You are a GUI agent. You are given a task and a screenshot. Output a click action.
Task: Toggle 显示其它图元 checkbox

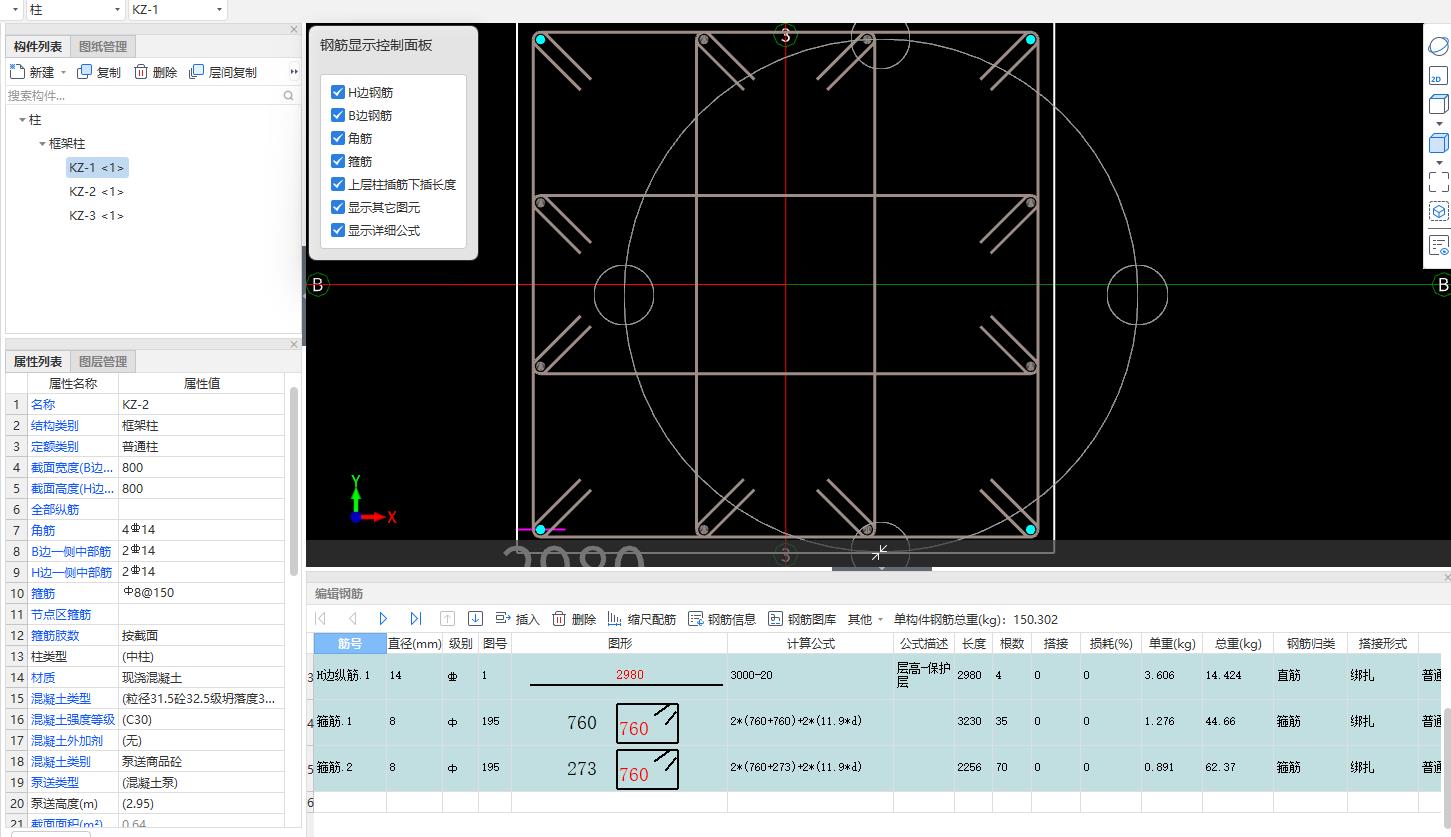coord(338,207)
